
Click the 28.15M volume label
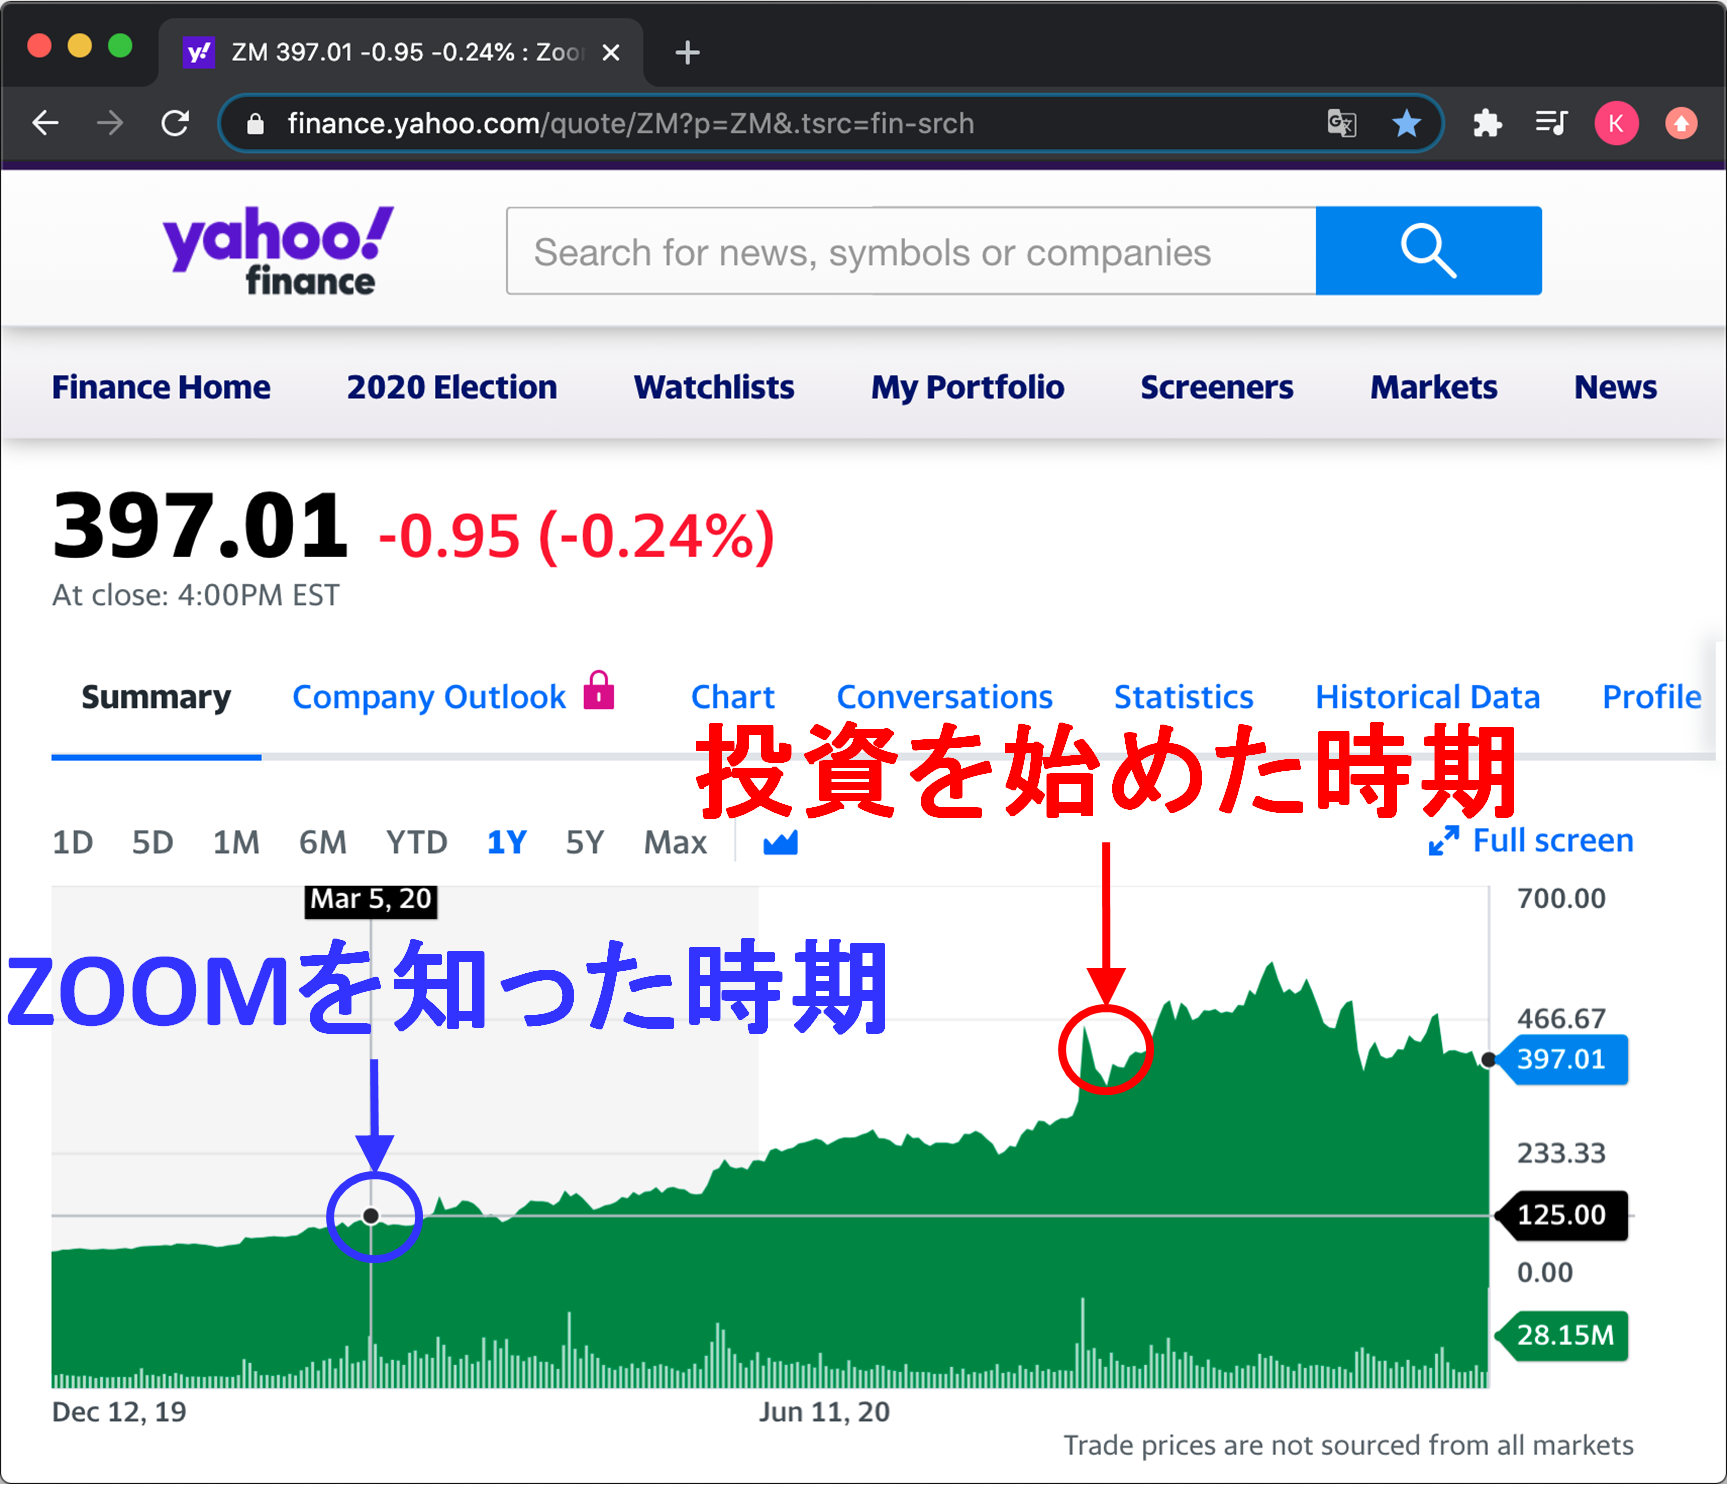[x=1561, y=1335]
